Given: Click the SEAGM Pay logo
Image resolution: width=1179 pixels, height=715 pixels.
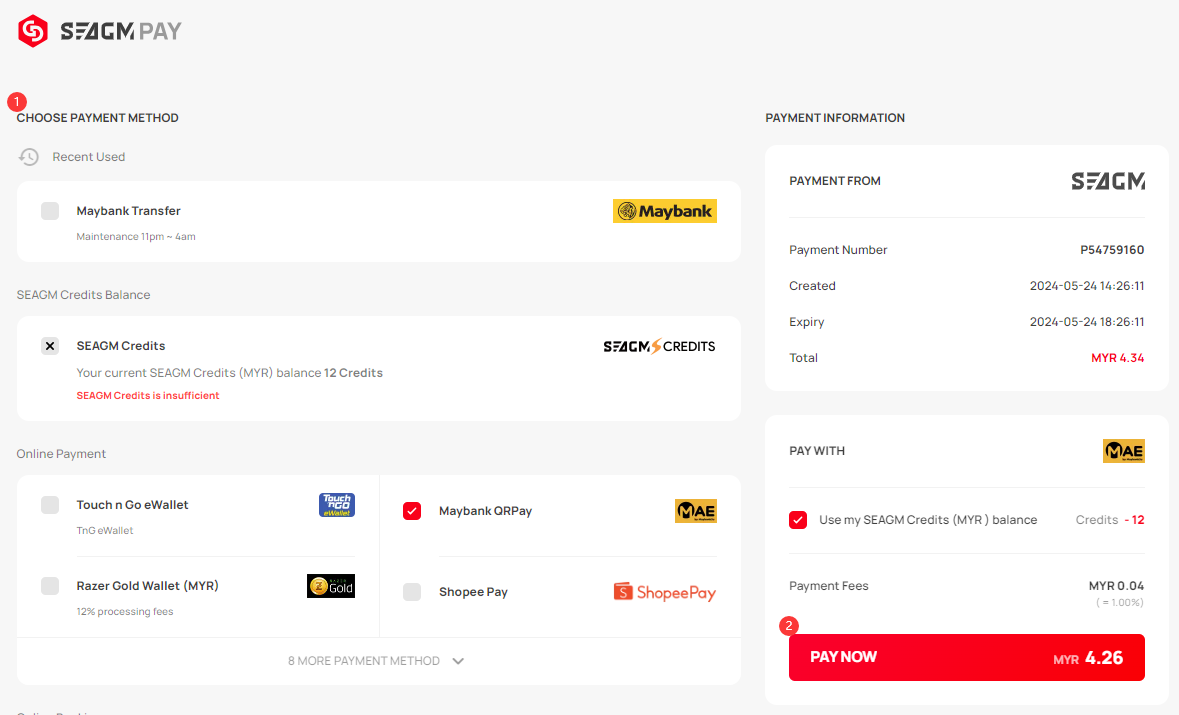Looking at the screenshot, I should point(99,31).
